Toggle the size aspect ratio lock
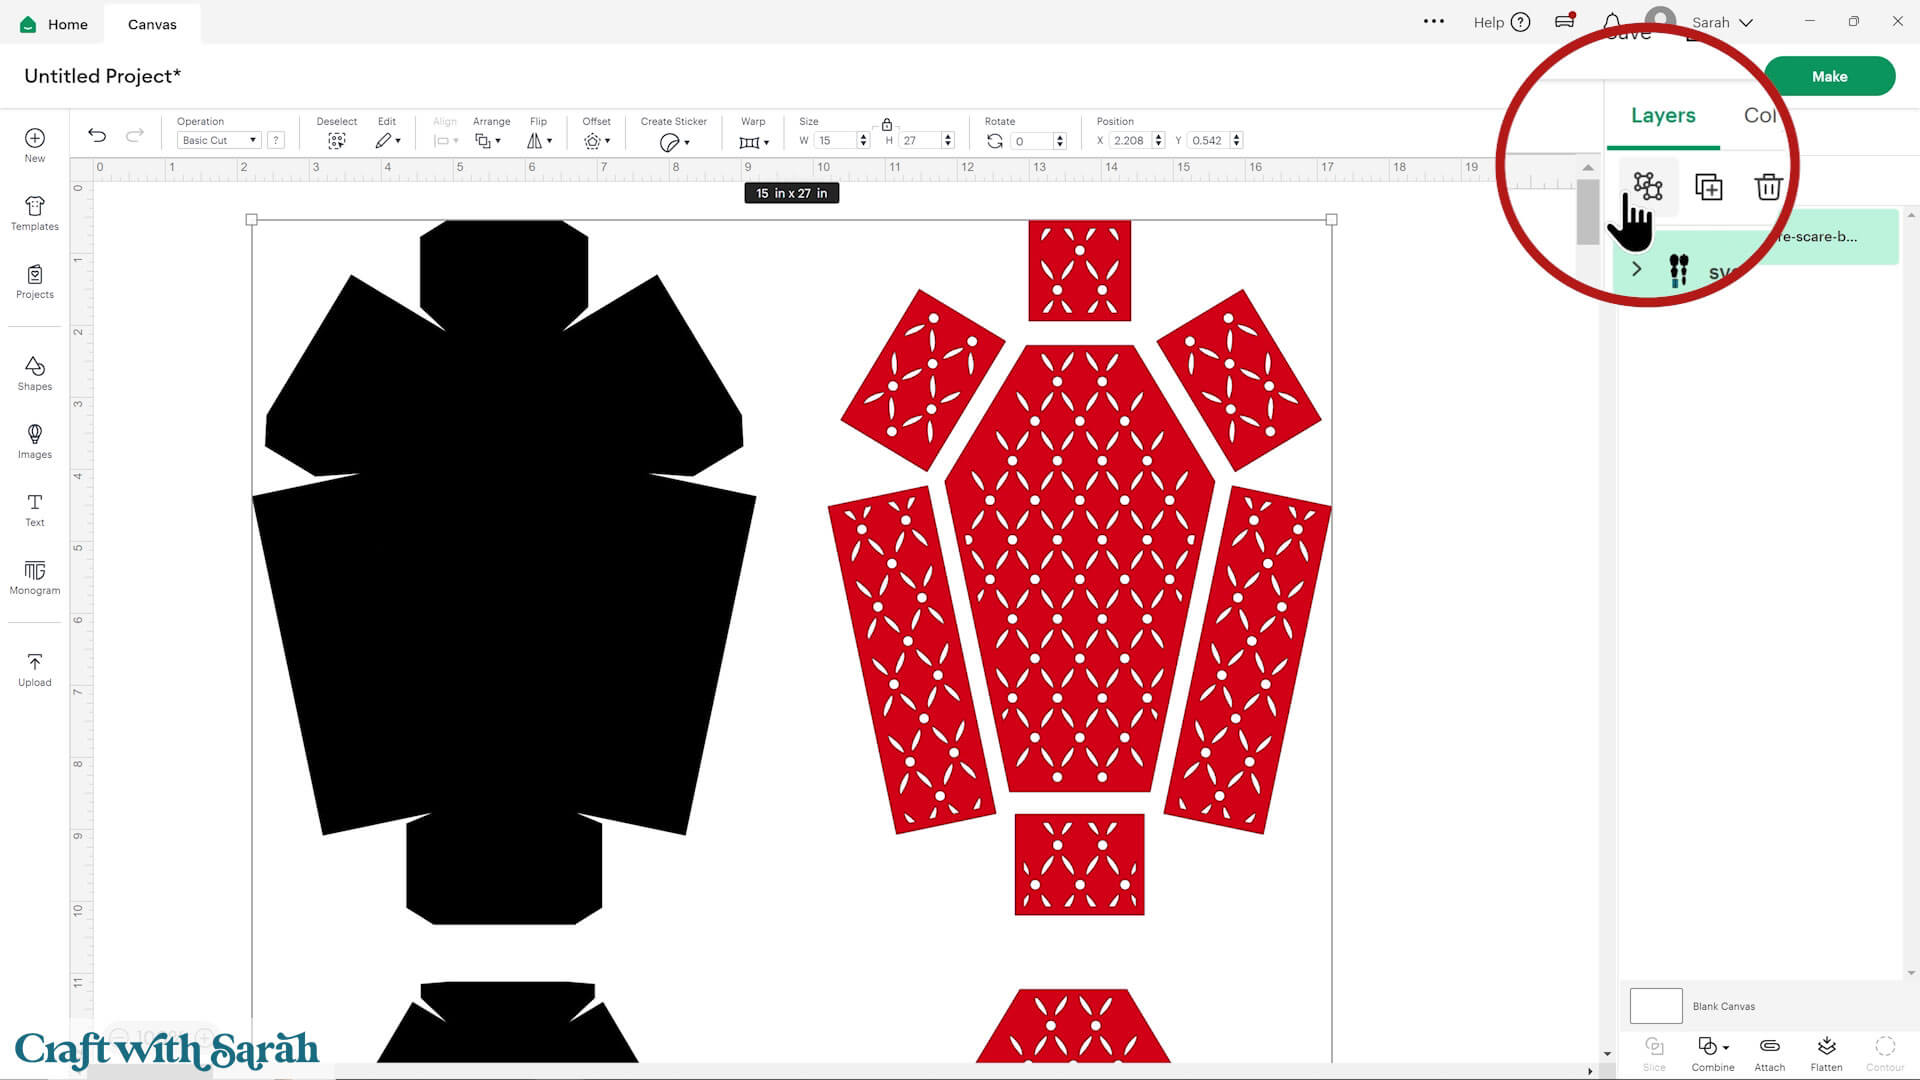The height and width of the screenshot is (1080, 1920). pyautogui.click(x=886, y=126)
